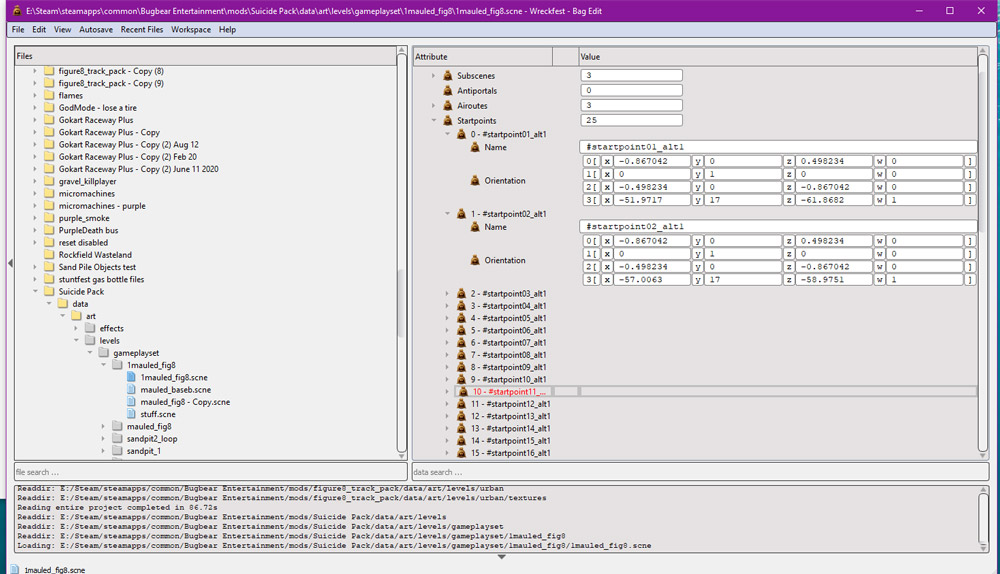This screenshot has width=1000, height=574.
Task: Collapse the Startpoints node
Action: 434,120
